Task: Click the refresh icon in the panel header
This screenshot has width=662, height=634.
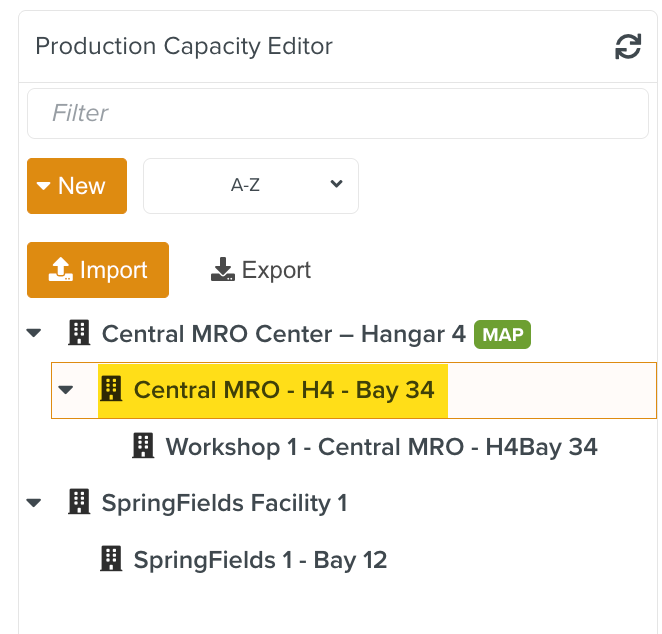Action: [627, 47]
